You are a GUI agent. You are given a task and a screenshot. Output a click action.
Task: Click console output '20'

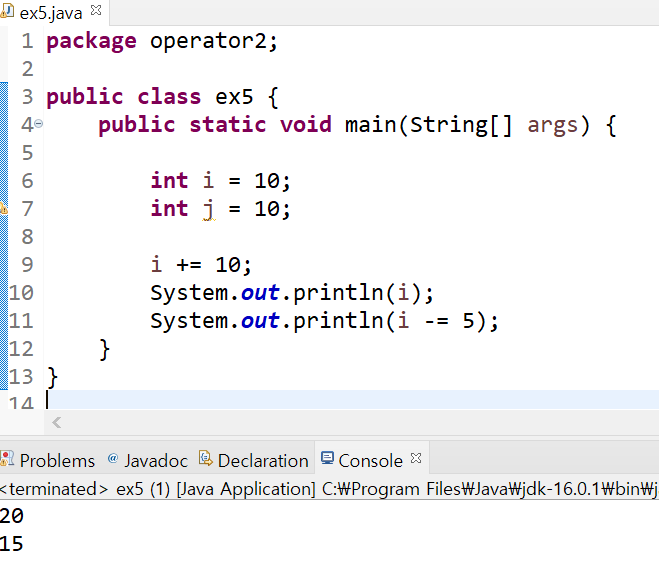click(12, 516)
